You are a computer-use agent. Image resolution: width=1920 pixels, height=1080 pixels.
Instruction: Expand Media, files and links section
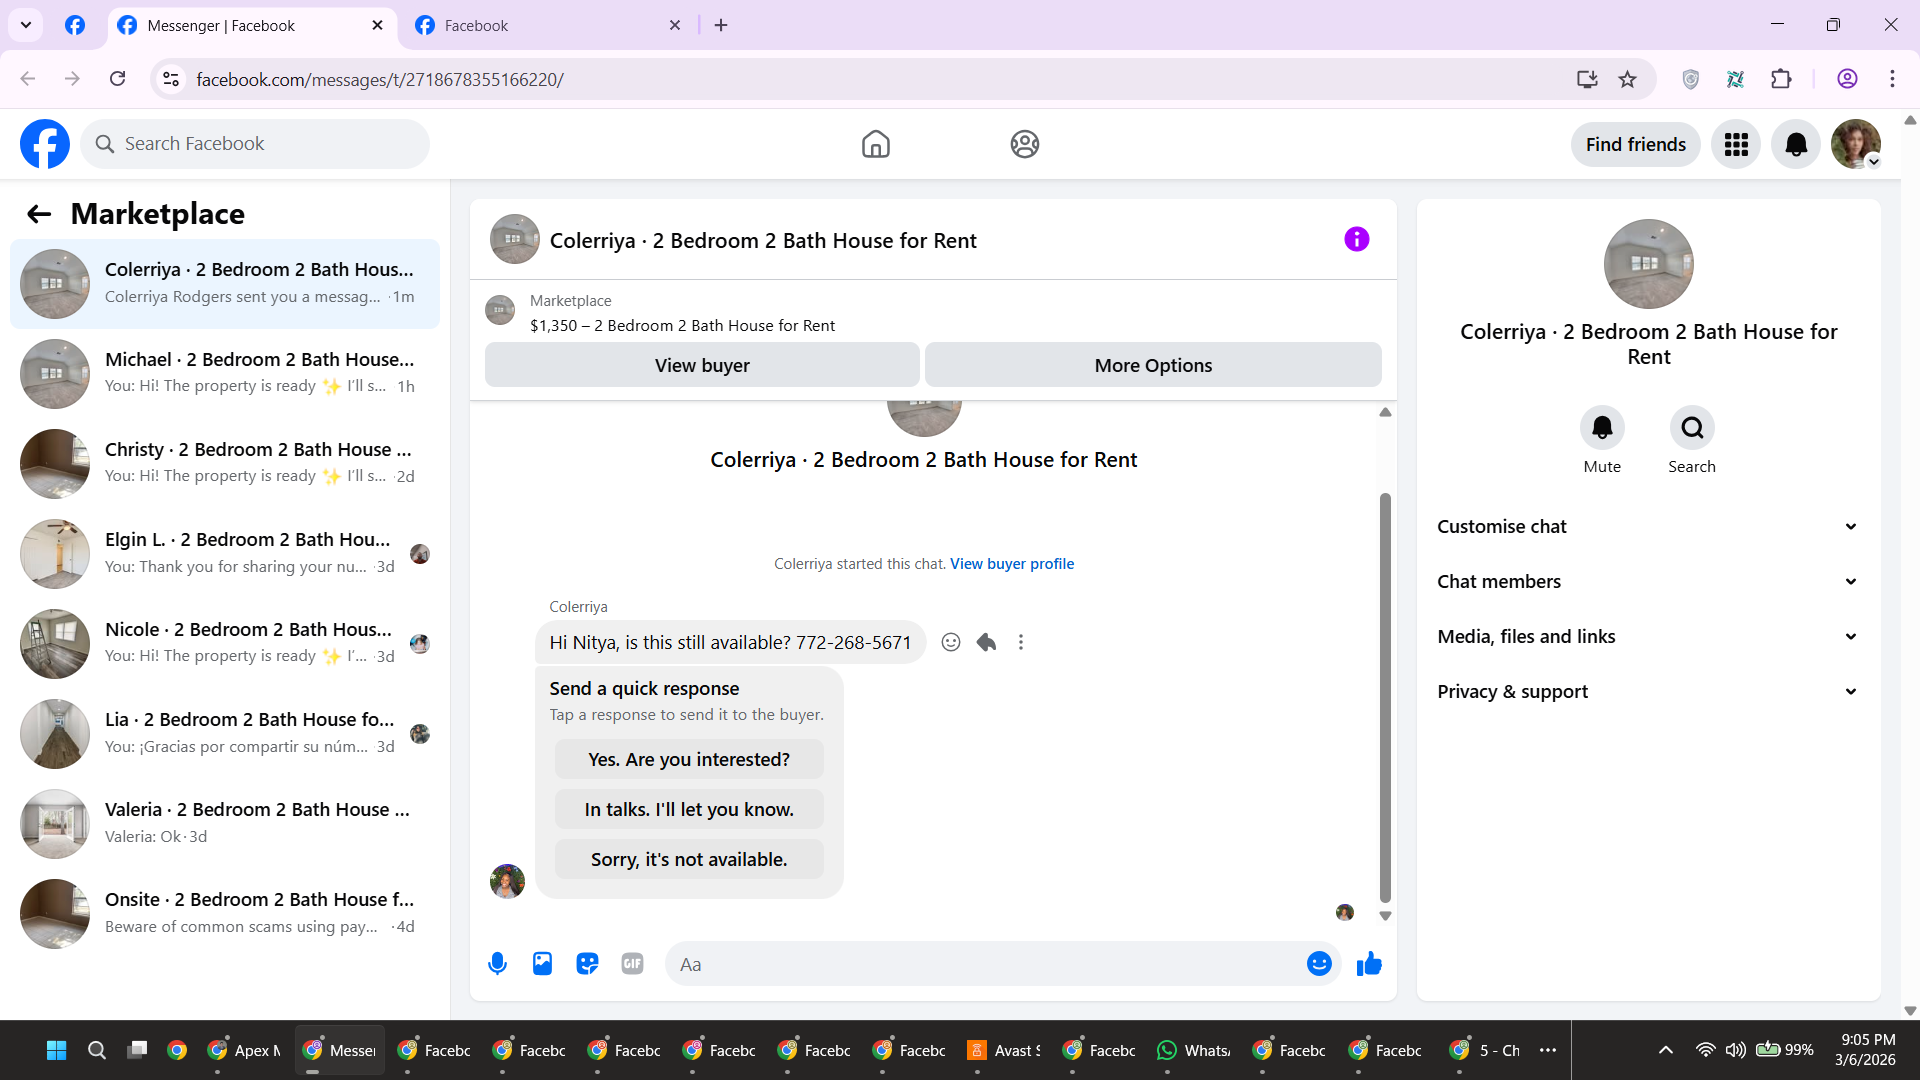[x=1648, y=637]
